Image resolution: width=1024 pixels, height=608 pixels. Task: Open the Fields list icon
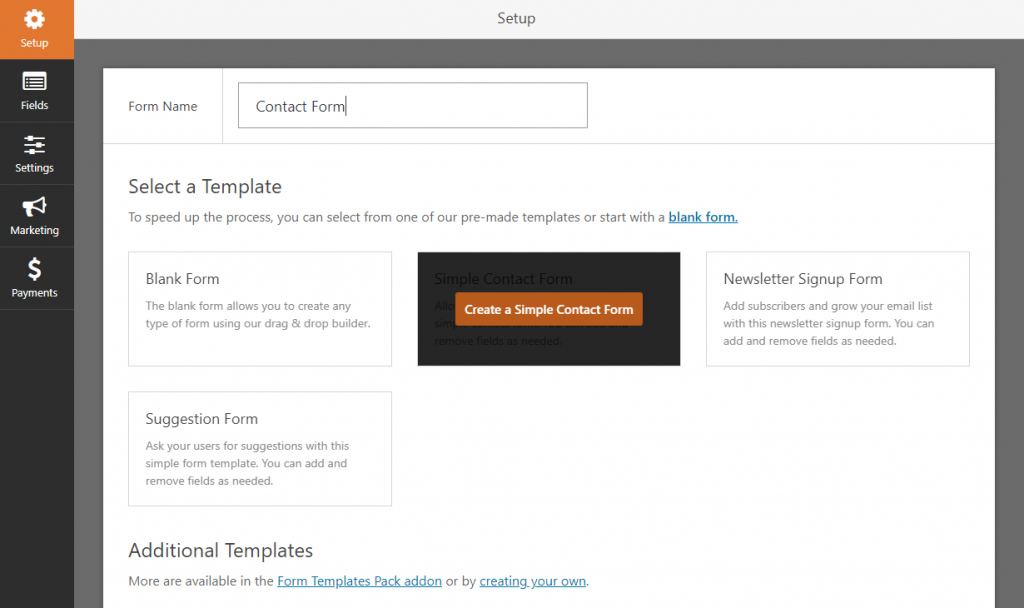(x=34, y=82)
